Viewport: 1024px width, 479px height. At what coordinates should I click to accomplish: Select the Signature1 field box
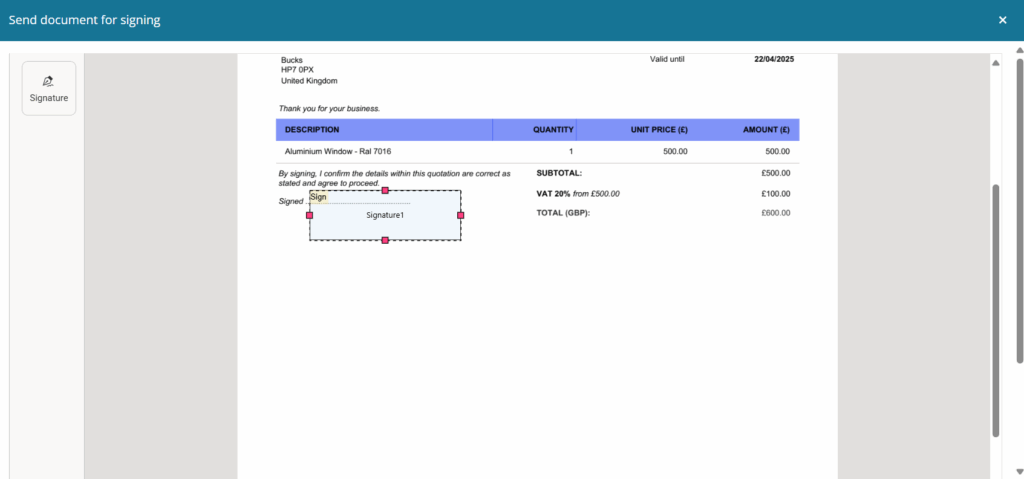point(385,222)
